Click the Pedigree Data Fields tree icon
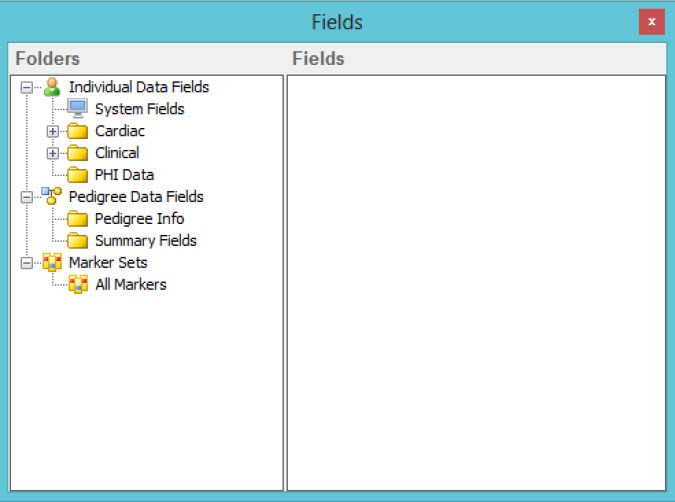This screenshot has width=675, height=502. (x=52, y=196)
